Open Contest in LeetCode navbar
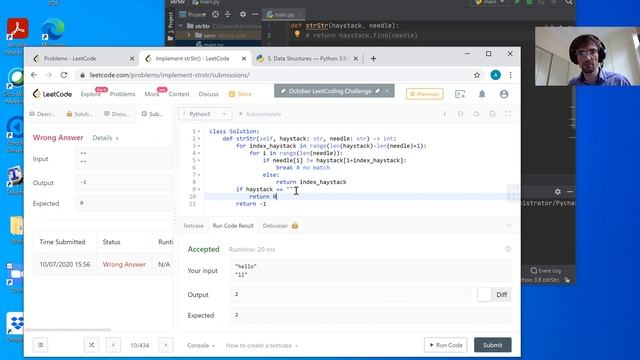The height and width of the screenshot is (360, 640). [x=179, y=94]
